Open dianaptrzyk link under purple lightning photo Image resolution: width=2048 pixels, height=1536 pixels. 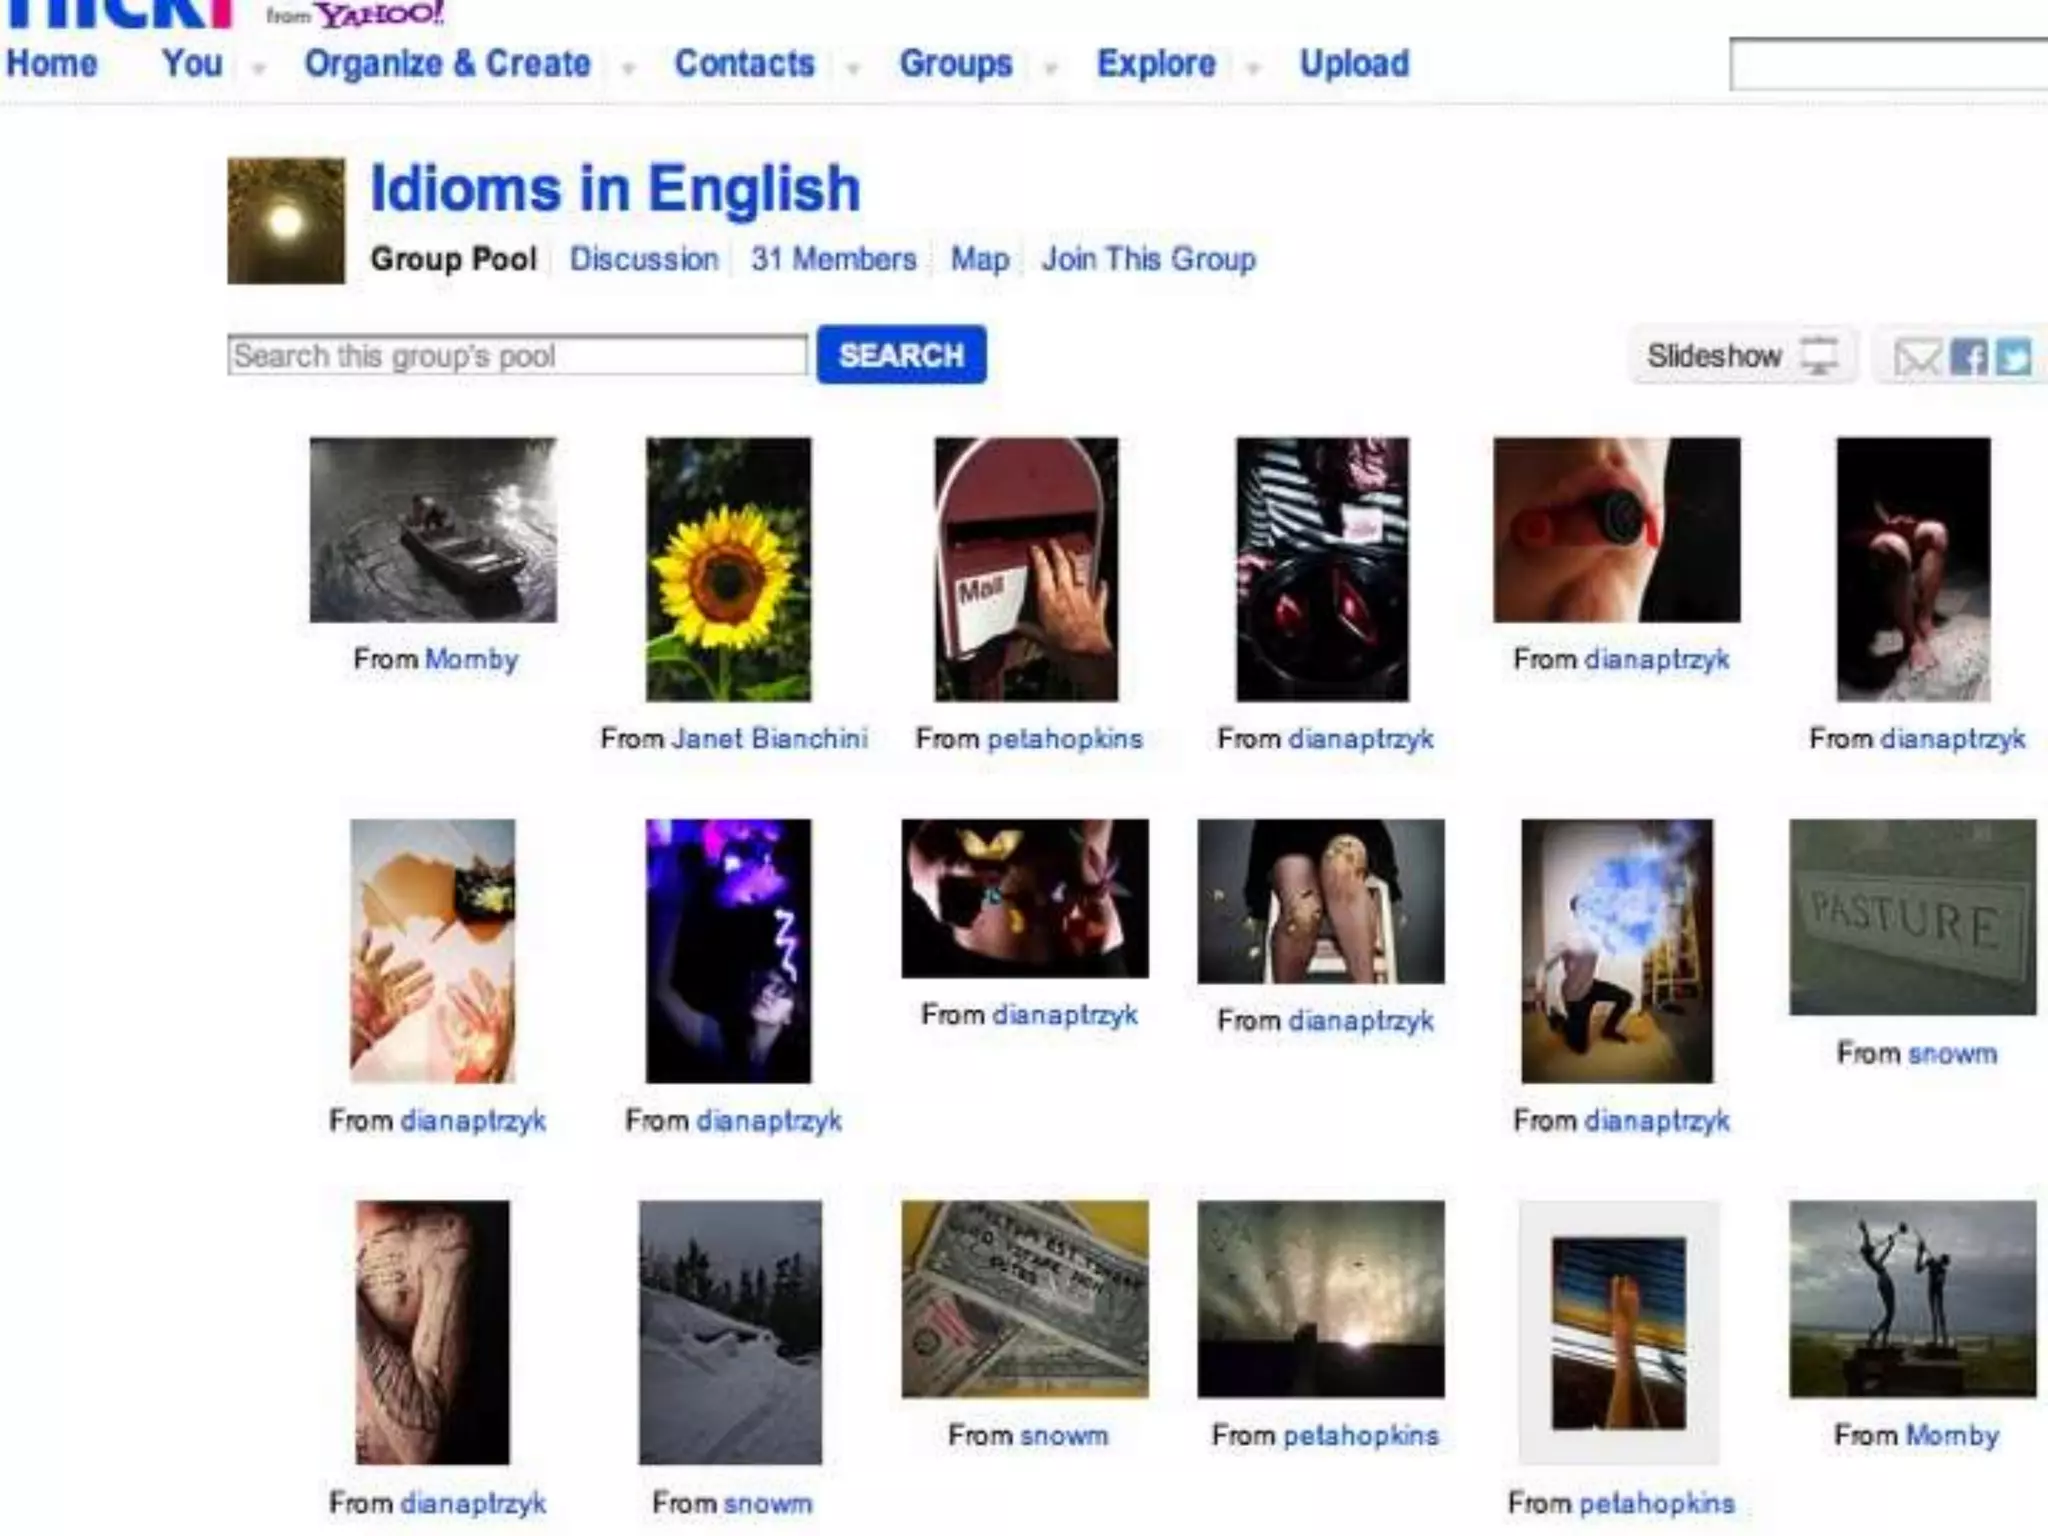click(x=769, y=1120)
